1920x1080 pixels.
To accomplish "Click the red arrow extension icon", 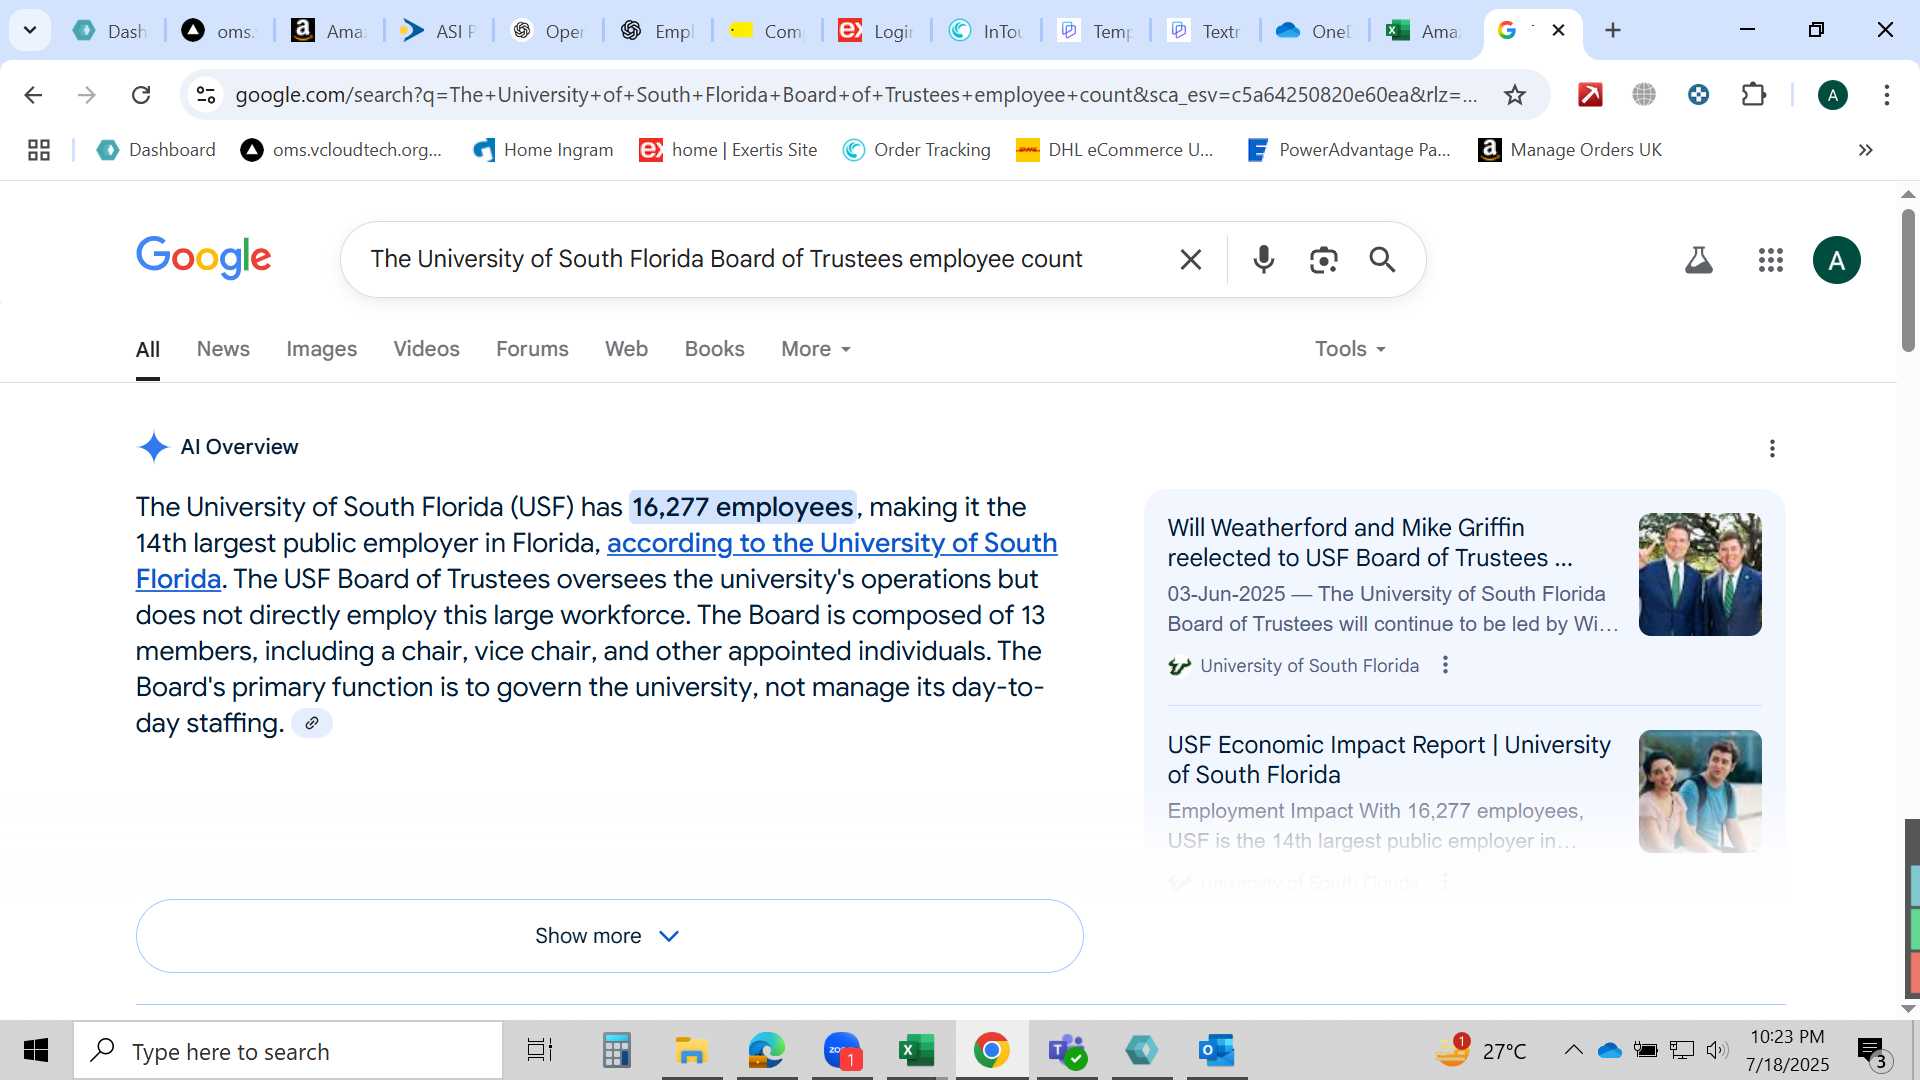I will pos(1590,95).
